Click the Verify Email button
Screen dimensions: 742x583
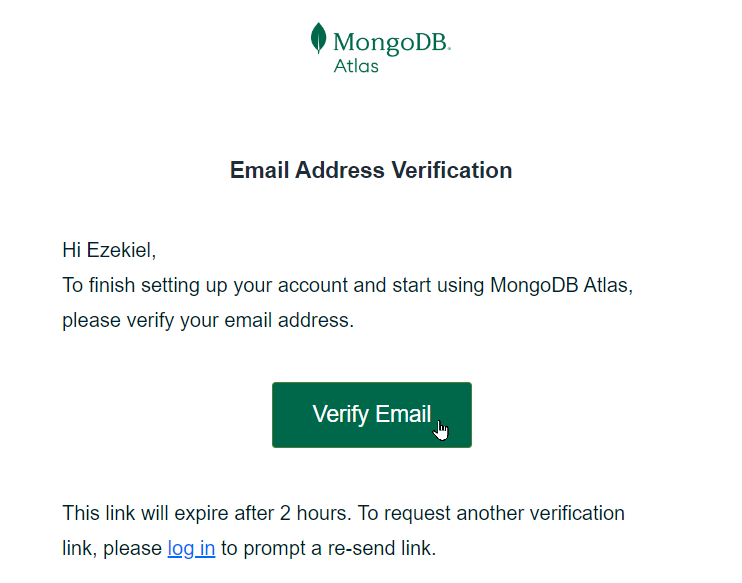[371, 415]
